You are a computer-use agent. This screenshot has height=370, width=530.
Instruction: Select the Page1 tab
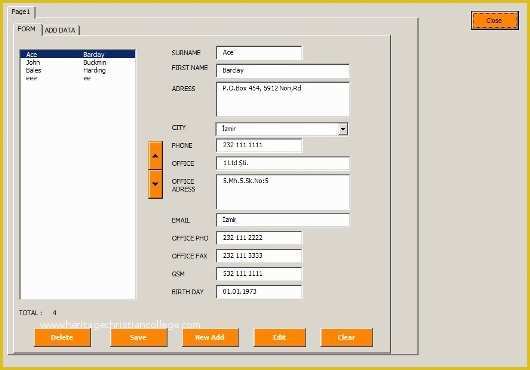(21, 12)
